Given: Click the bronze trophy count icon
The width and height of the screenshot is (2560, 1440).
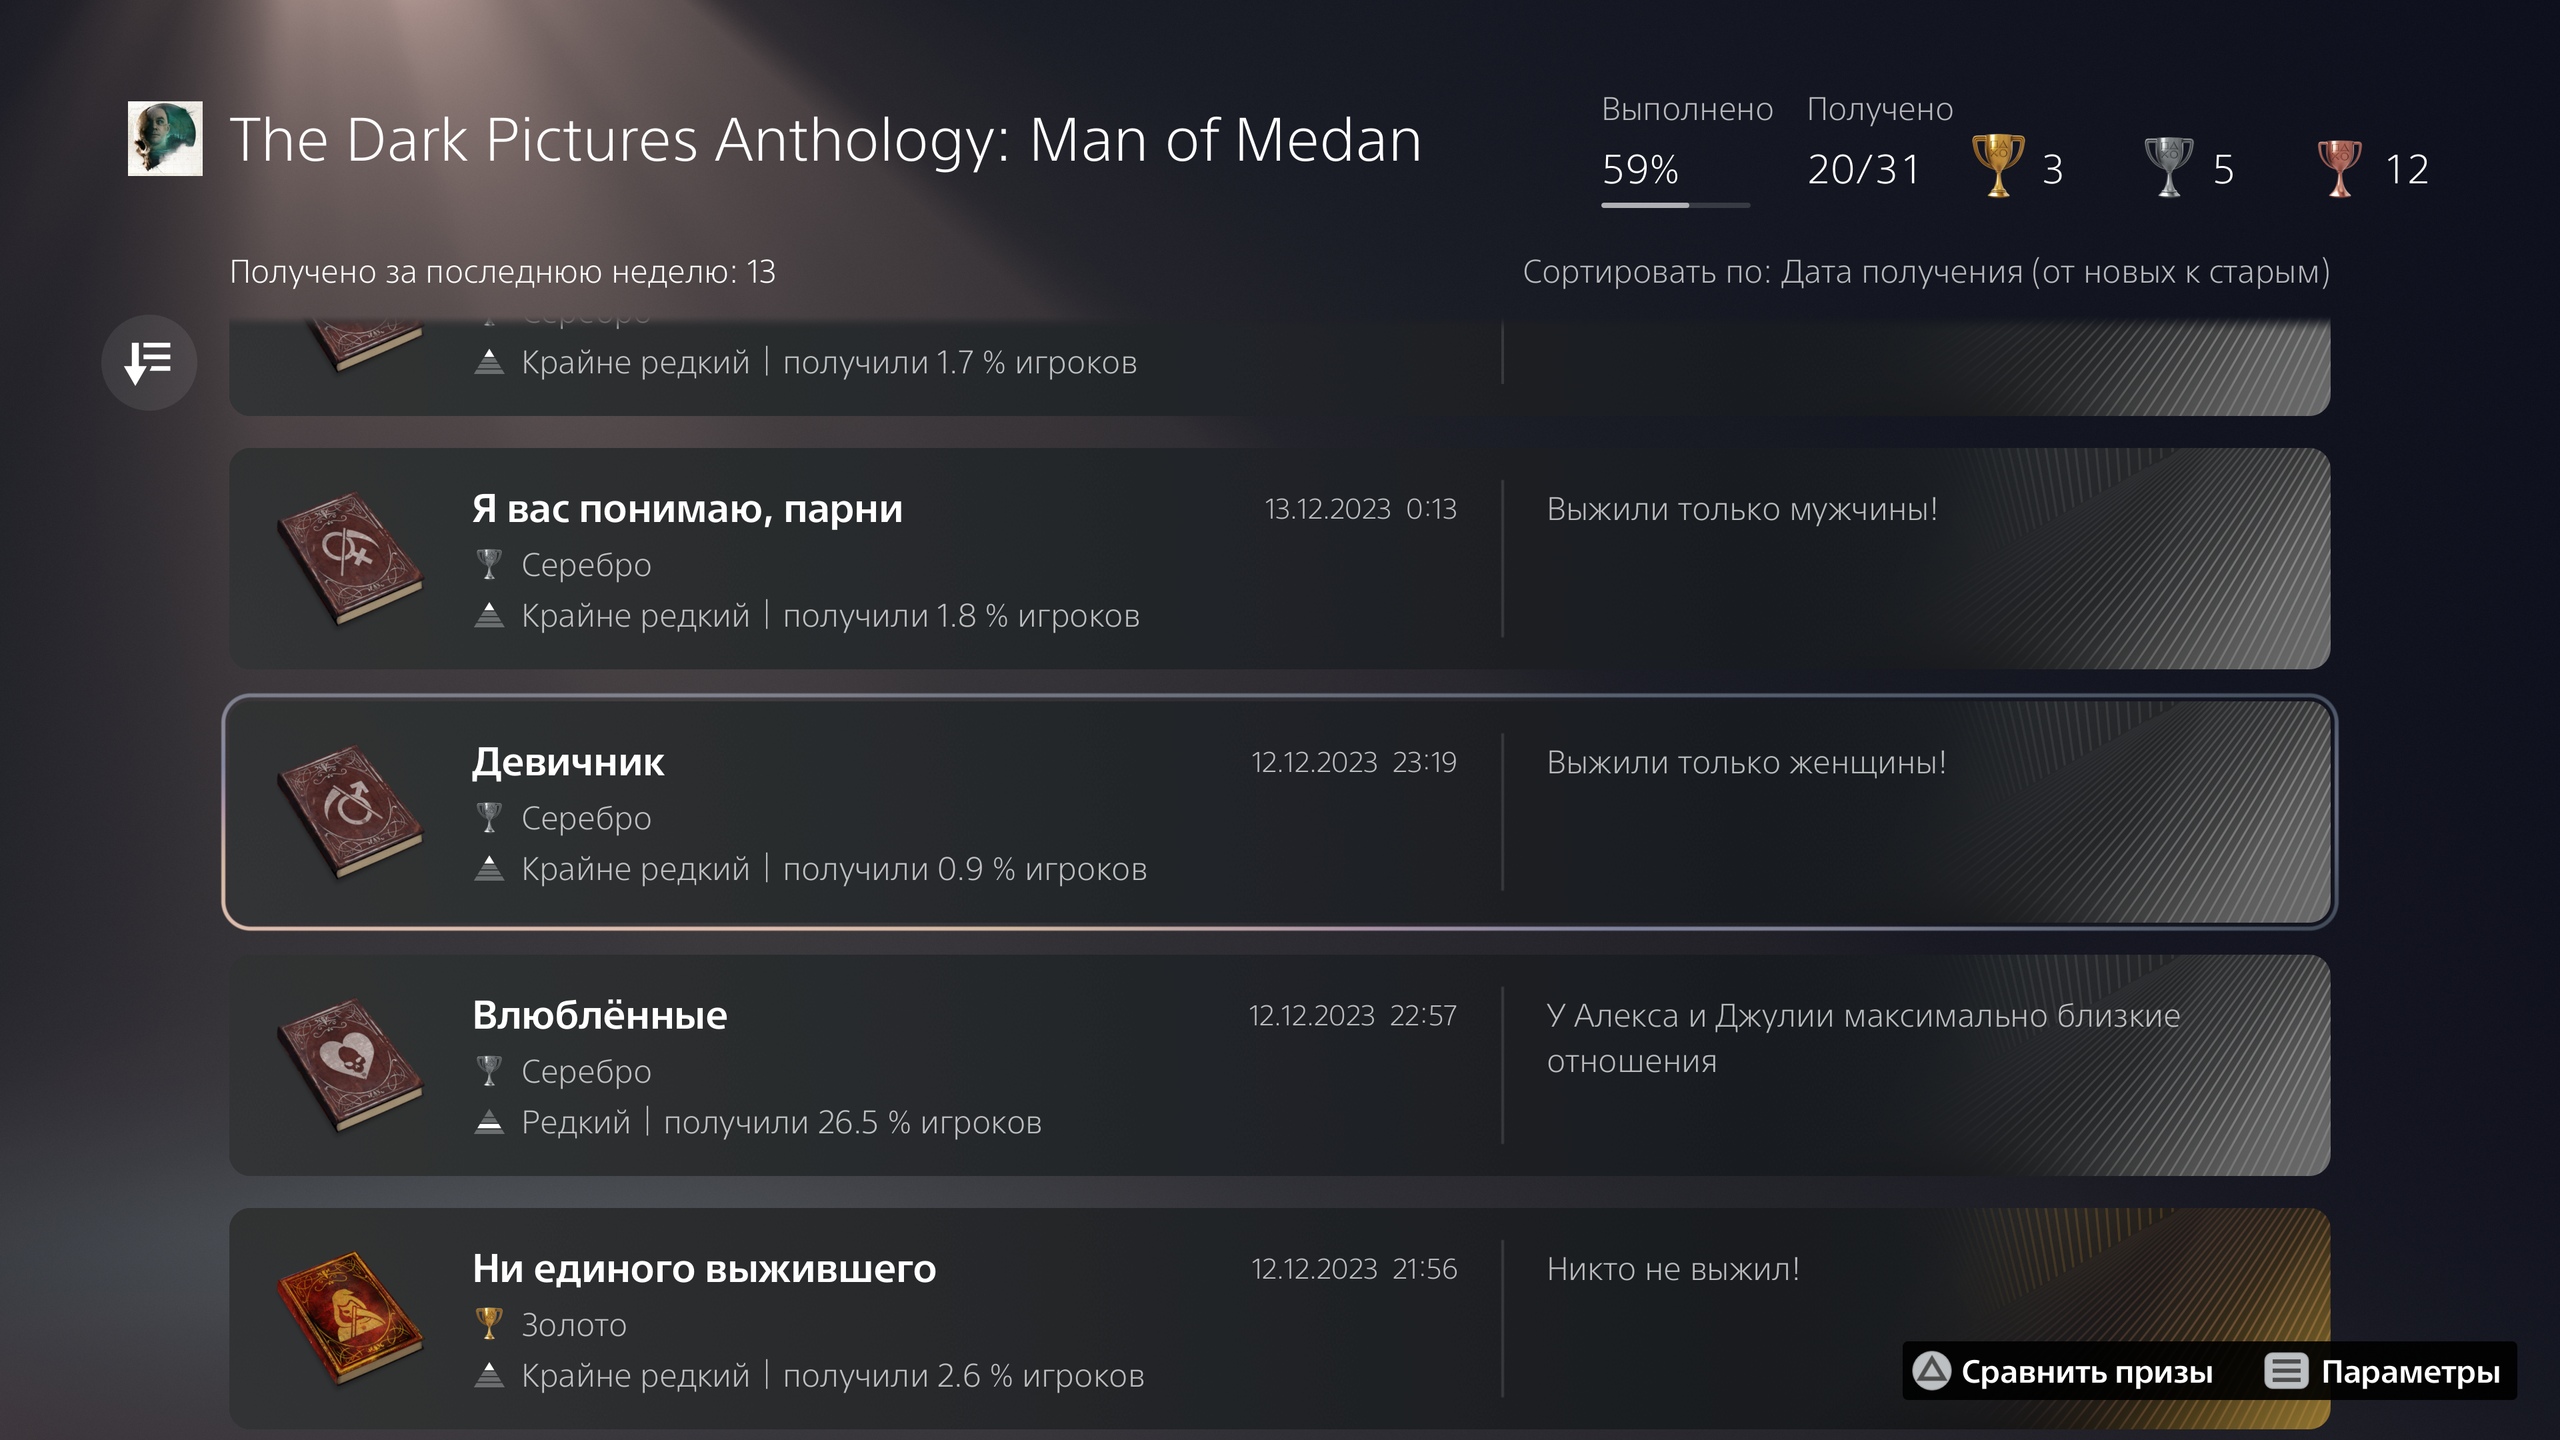Looking at the screenshot, I should click(2339, 167).
